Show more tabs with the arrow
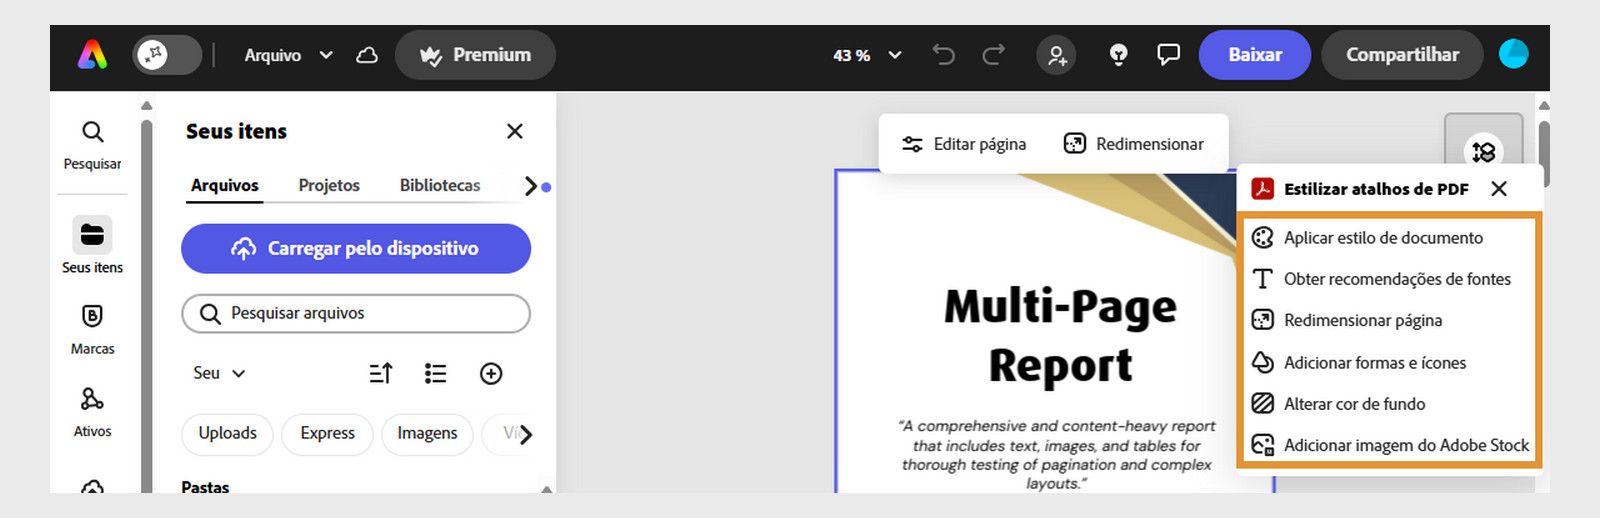 pyautogui.click(x=531, y=186)
